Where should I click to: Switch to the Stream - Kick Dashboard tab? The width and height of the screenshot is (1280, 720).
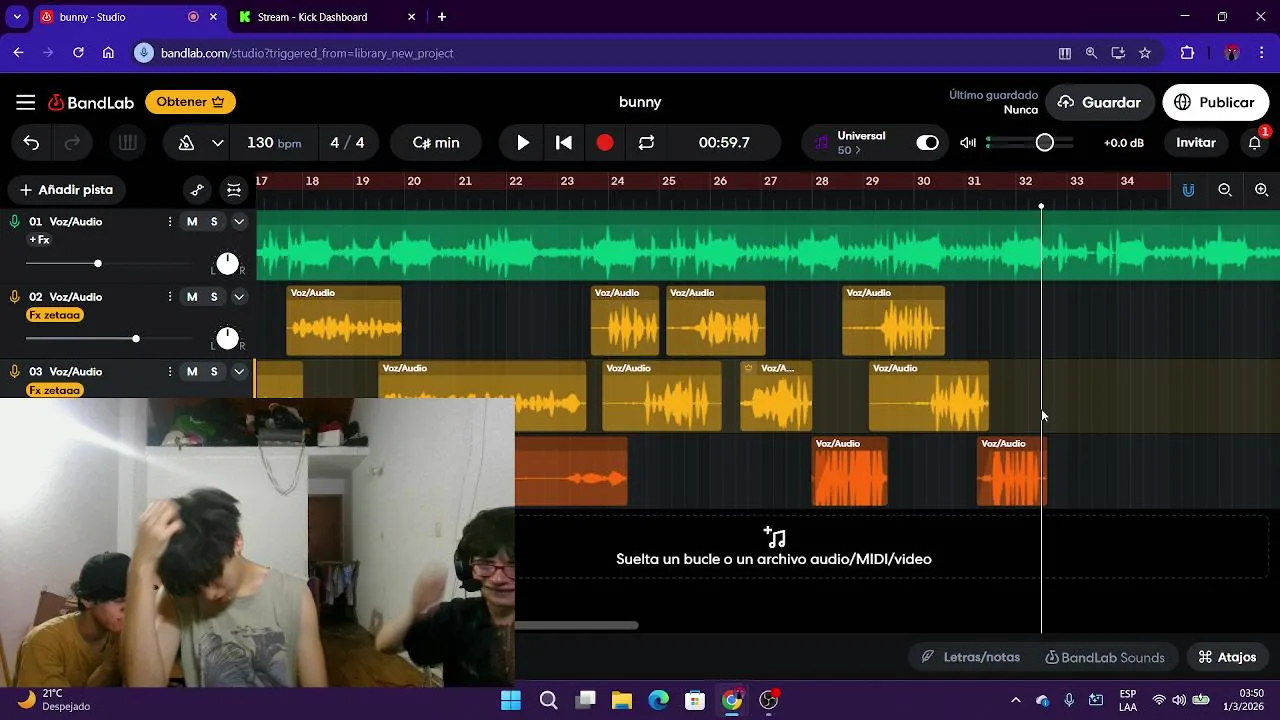coord(328,17)
